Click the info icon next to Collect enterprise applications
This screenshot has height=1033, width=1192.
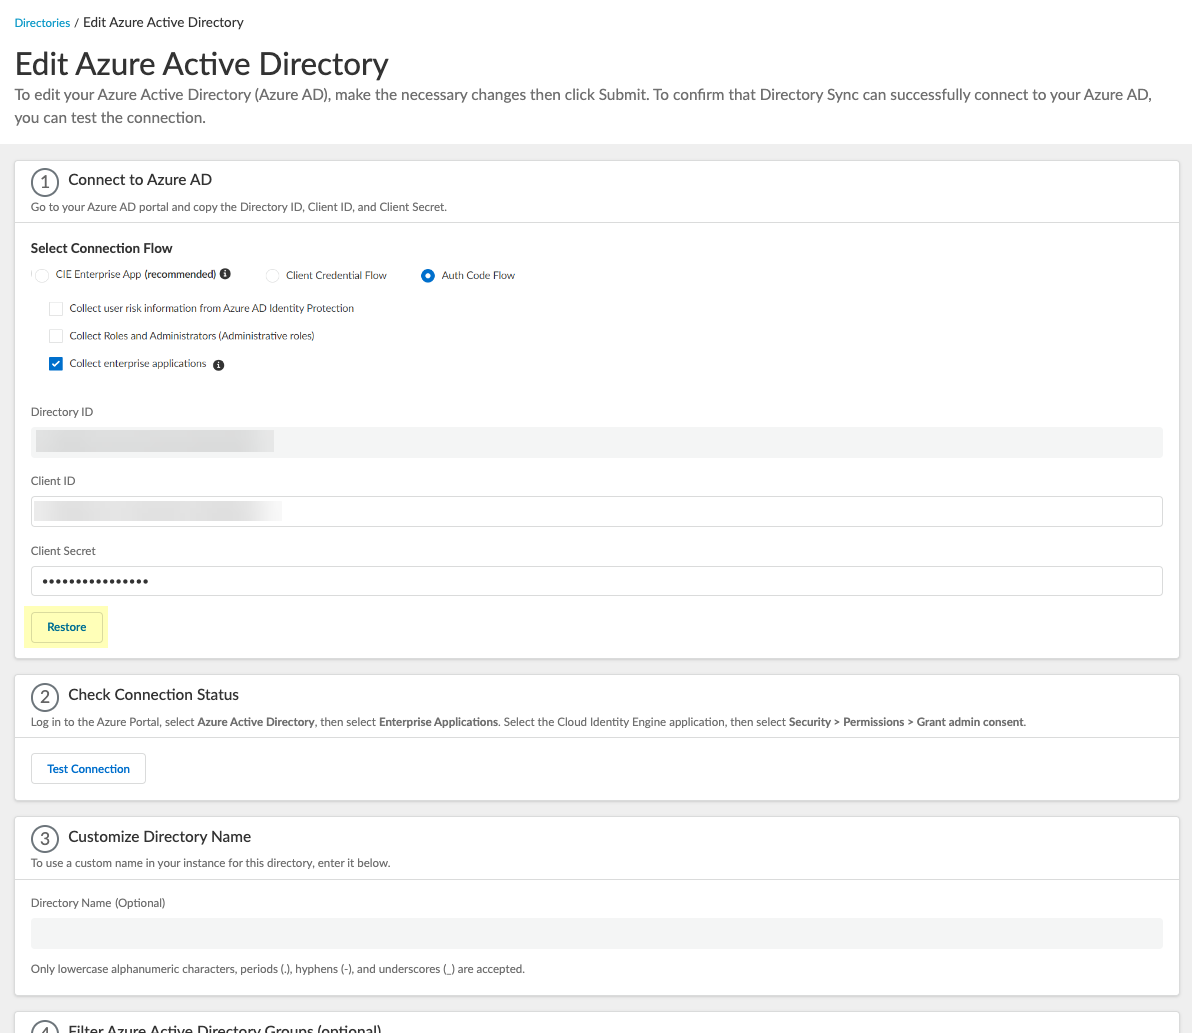pyautogui.click(x=219, y=365)
